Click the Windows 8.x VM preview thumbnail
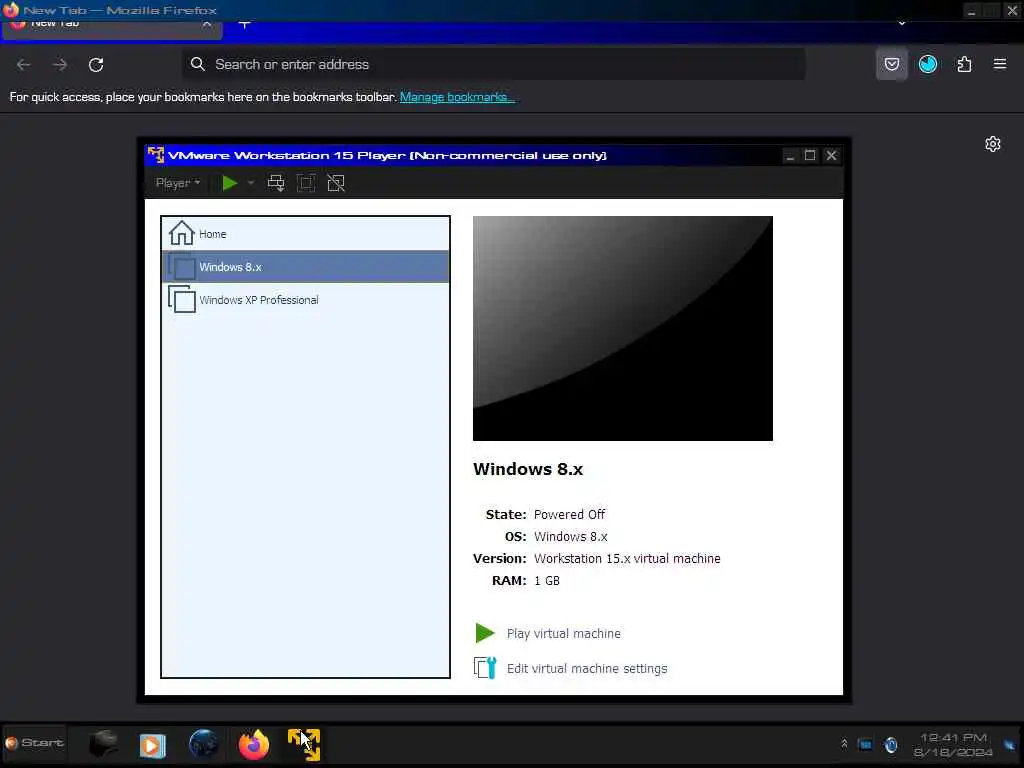 tap(622, 328)
